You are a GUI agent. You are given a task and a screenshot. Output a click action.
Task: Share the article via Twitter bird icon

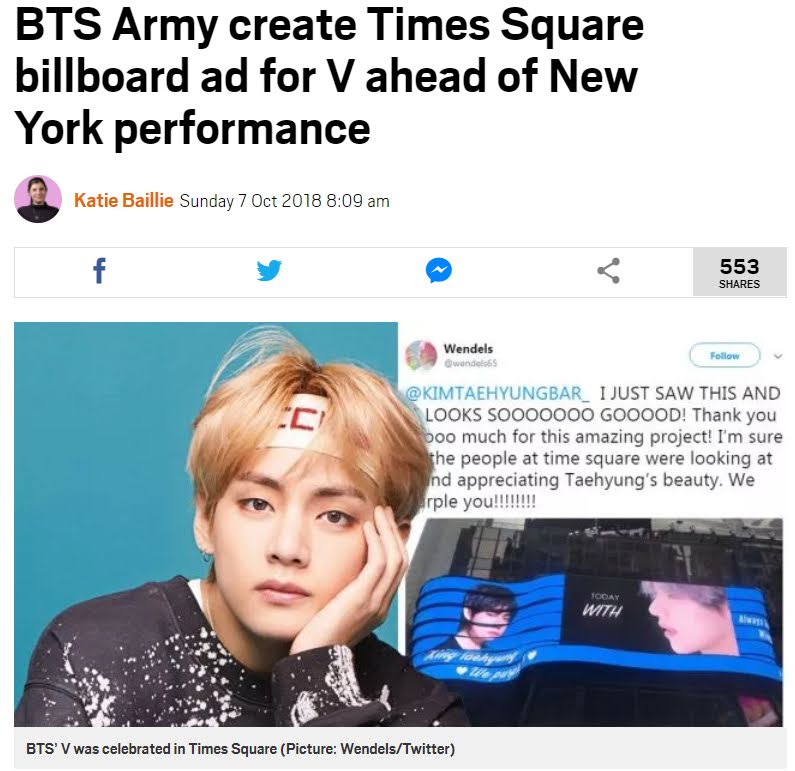[269, 271]
